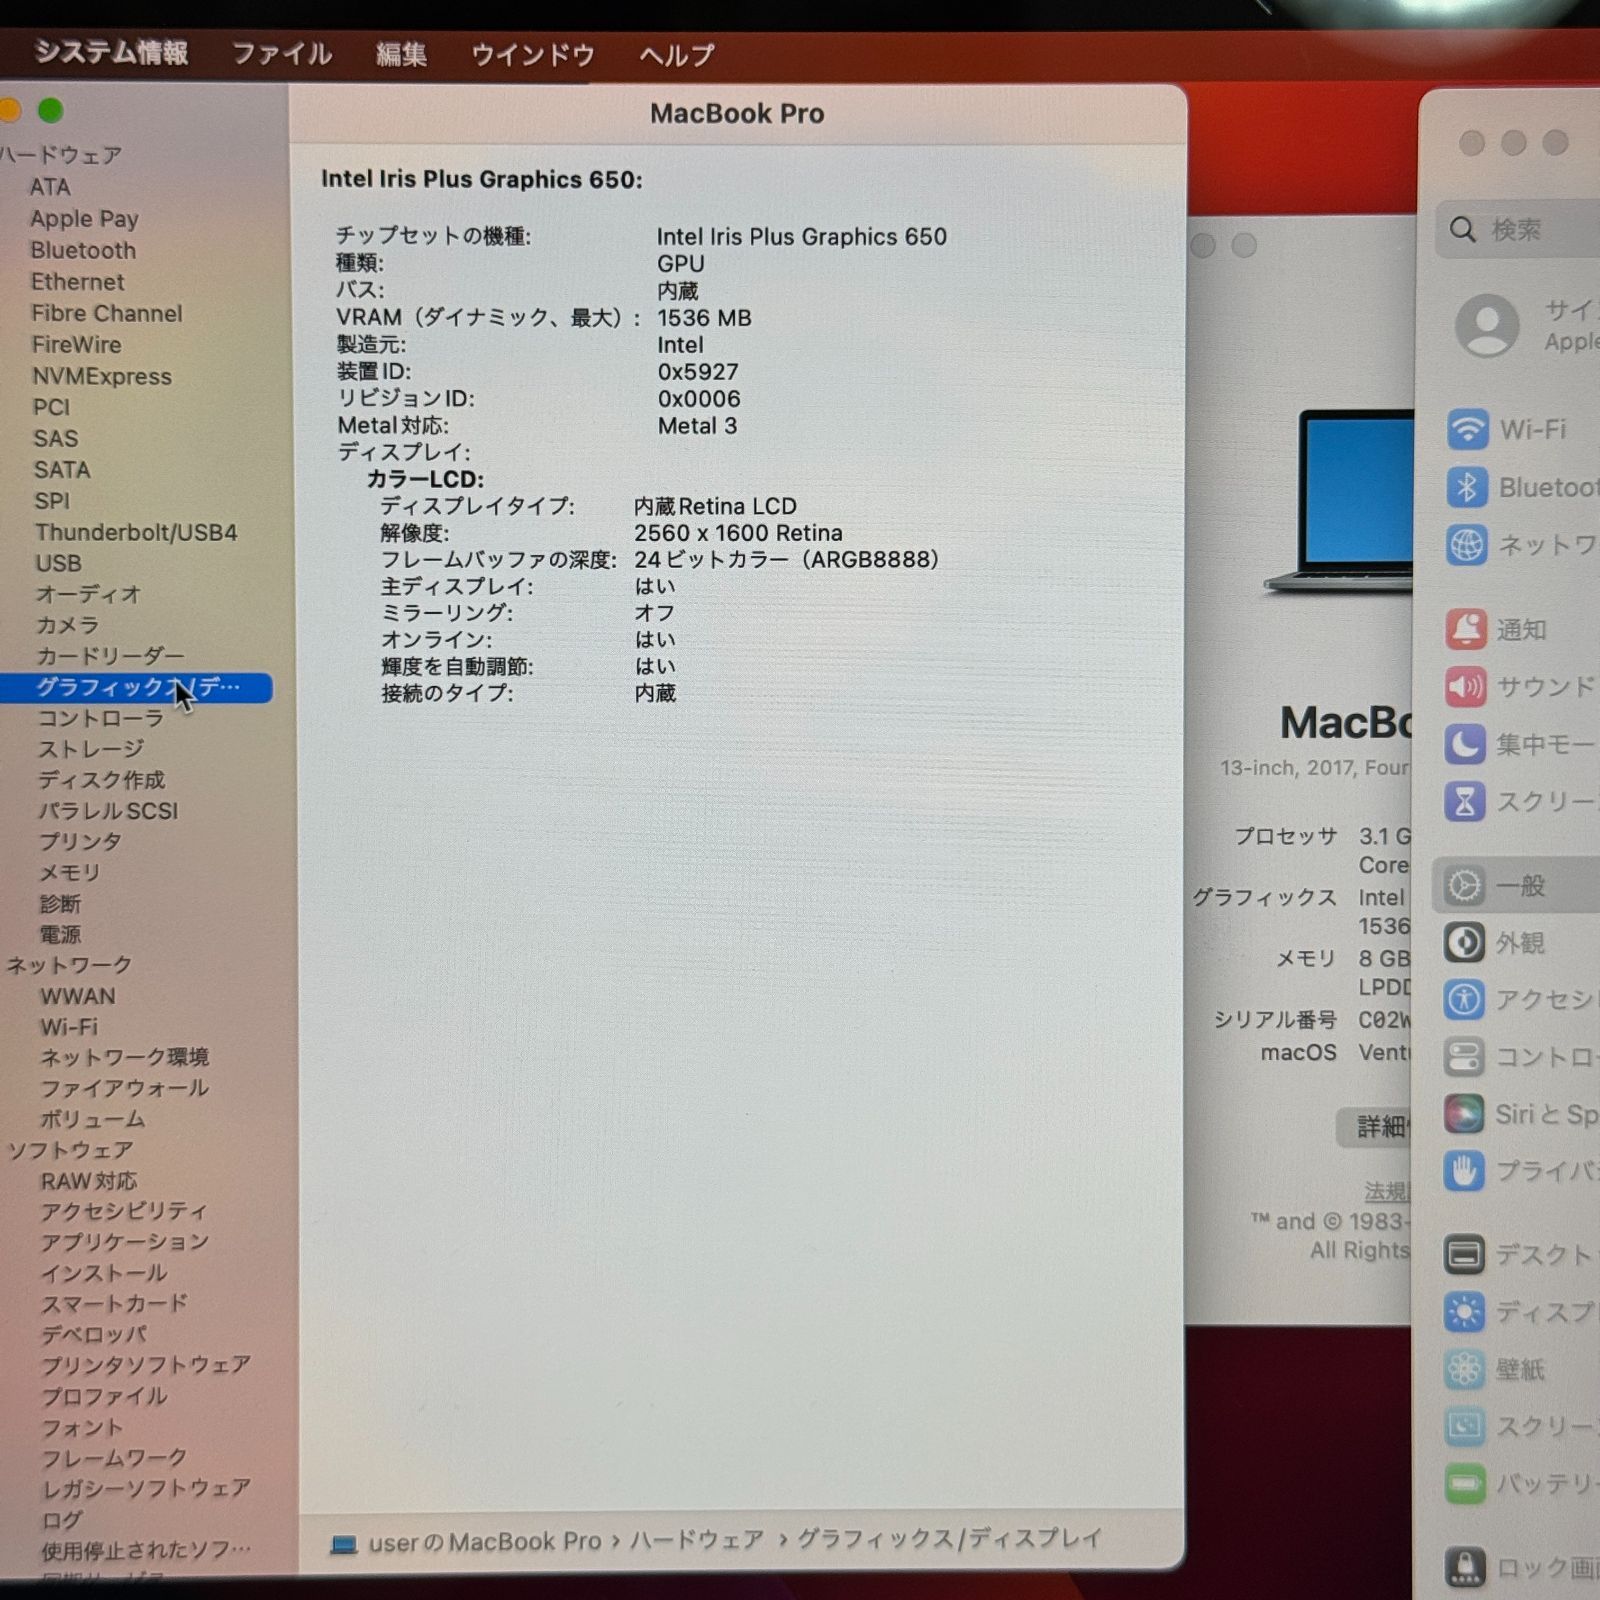Select アプリケーション in the software list
The image size is (1600, 1600).
[x=125, y=1242]
